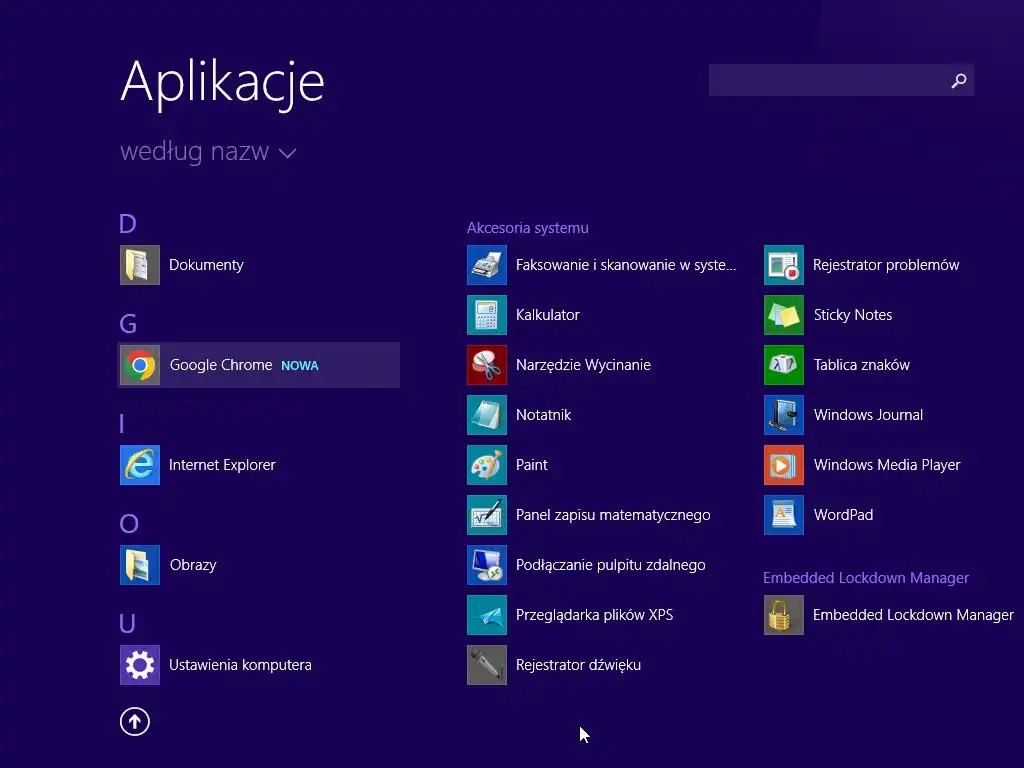
Task: Click the 'Narzędzie Wycinanie' label
Action: [x=583, y=365]
